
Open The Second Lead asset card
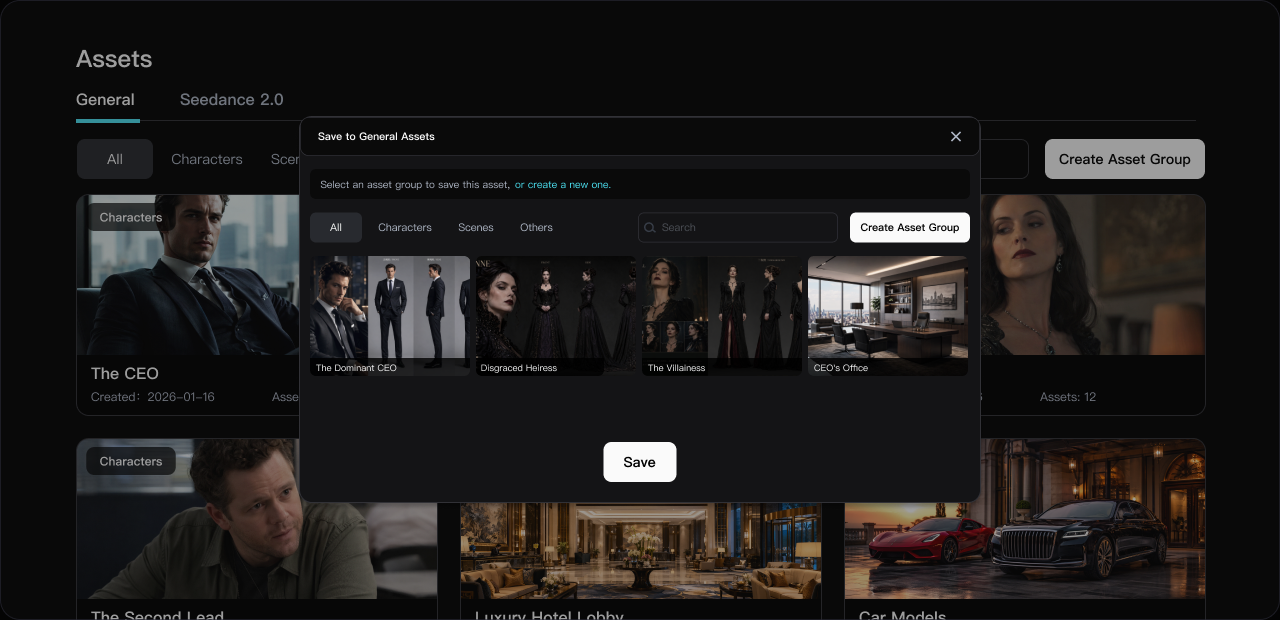click(x=257, y=529)
